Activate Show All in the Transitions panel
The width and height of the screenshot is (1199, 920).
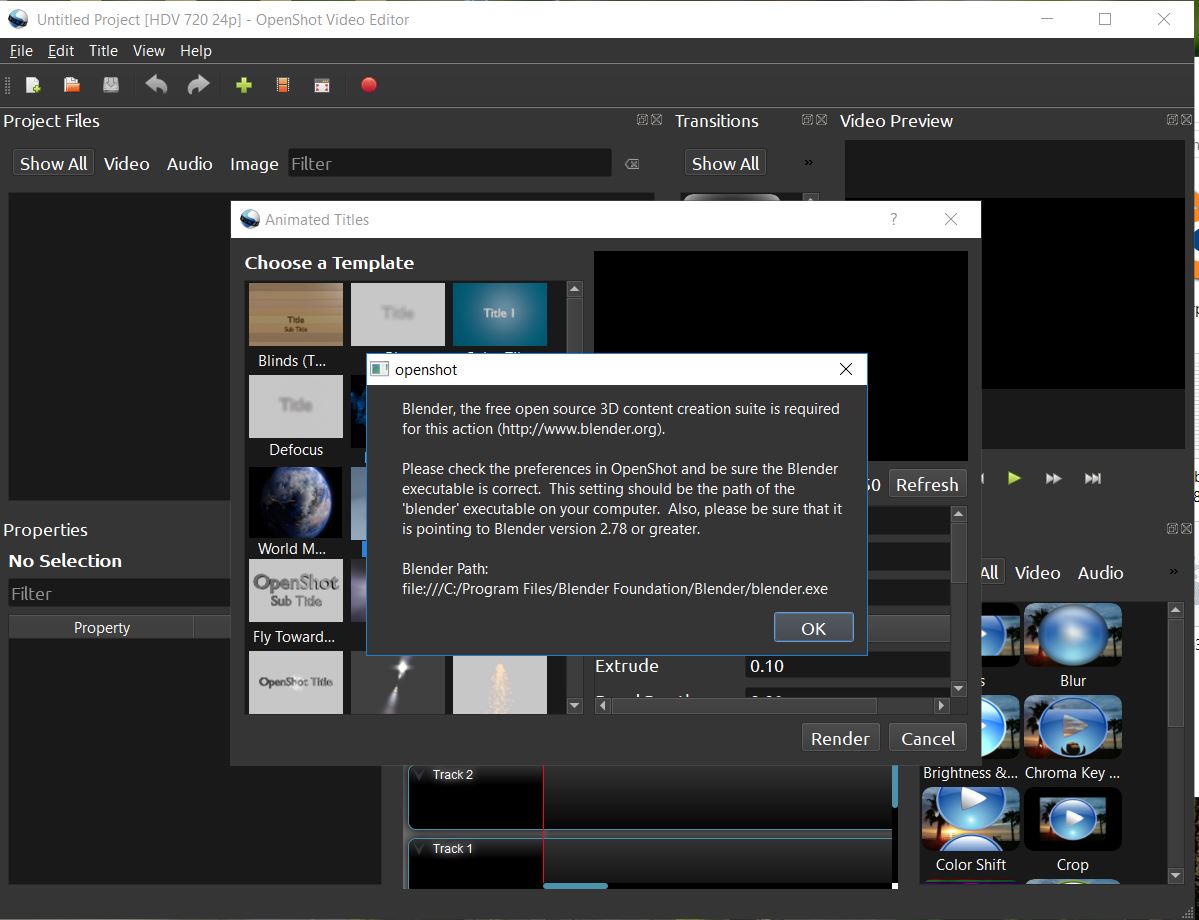coord(724,162)
